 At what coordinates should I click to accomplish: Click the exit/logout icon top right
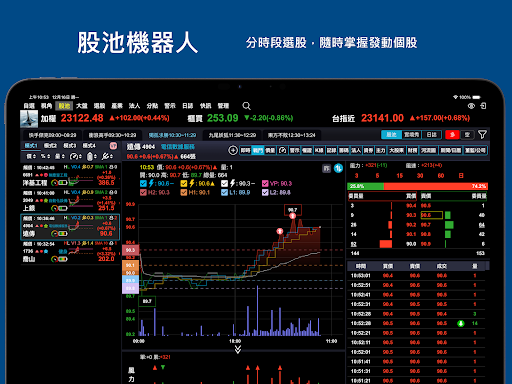click(x=483, y=106)
